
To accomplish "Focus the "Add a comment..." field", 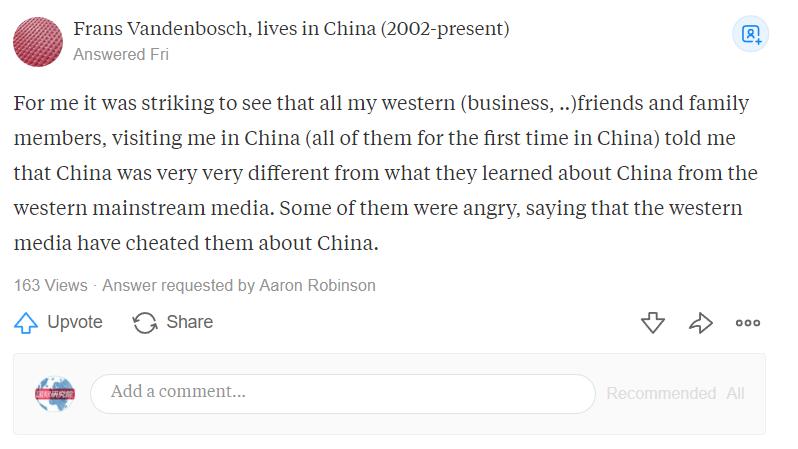I will click(342, 393).
